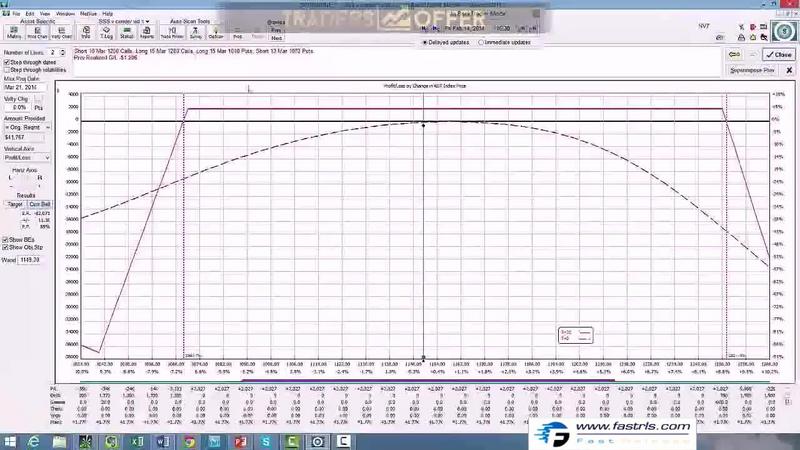Click the Windows Start button
800x450 pixels.
pyautogui.click(x=9, y=441)
